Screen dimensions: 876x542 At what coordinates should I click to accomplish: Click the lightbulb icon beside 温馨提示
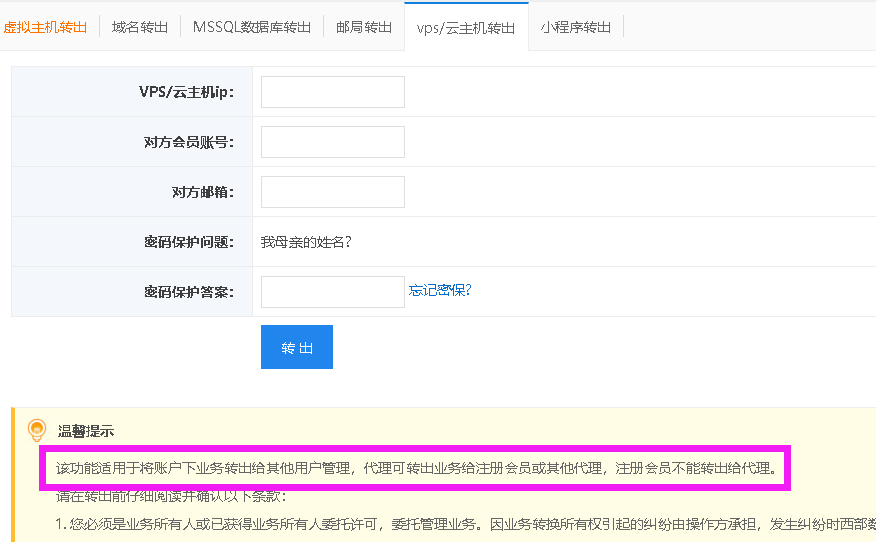pos(37,430)
